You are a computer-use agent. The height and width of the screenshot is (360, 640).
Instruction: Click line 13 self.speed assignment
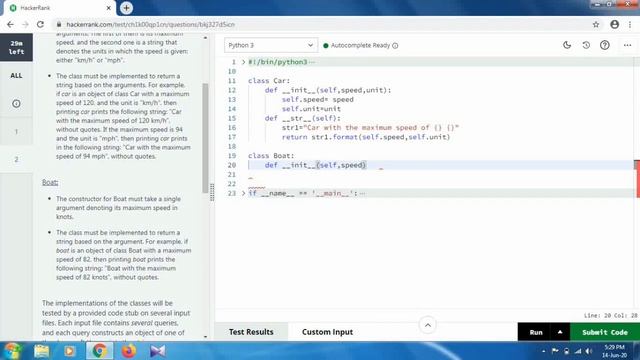tap(318, 100)
